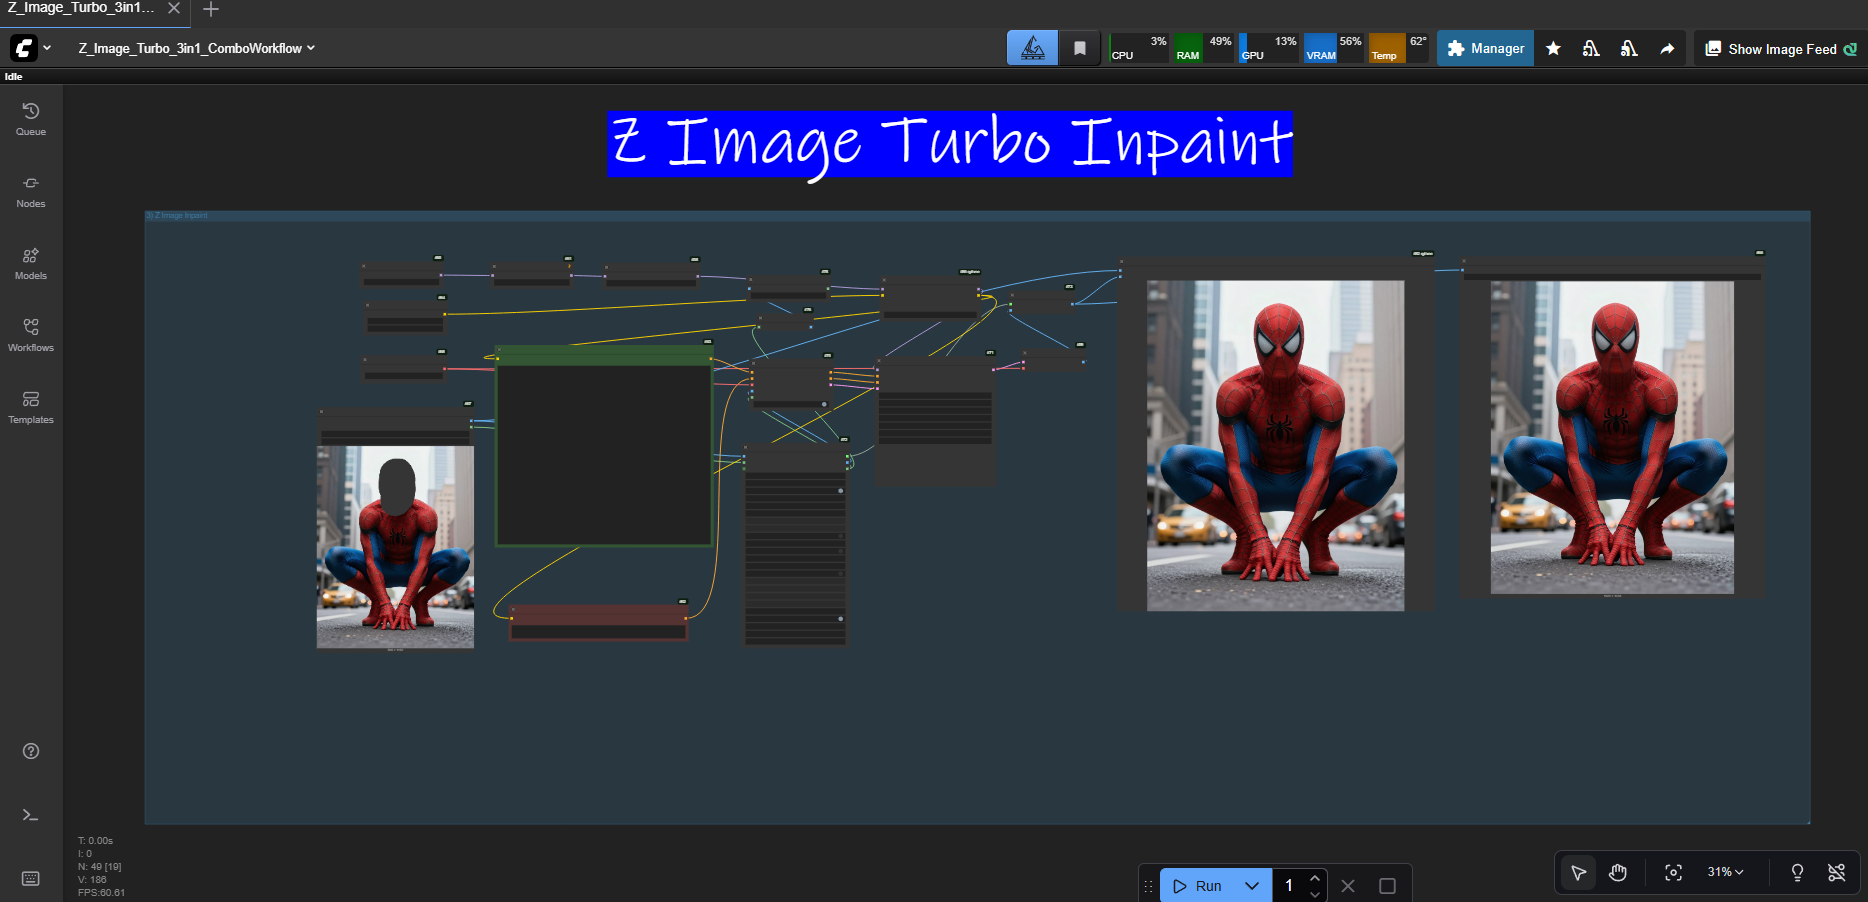The width and height of the screenshot is (1868, 902).
Task: Click the green-bordered large node
Action: [604, 446]
